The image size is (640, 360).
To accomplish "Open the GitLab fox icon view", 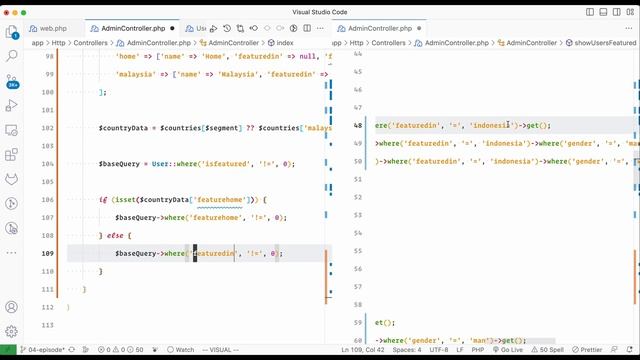I will click(x=11, y=179).
